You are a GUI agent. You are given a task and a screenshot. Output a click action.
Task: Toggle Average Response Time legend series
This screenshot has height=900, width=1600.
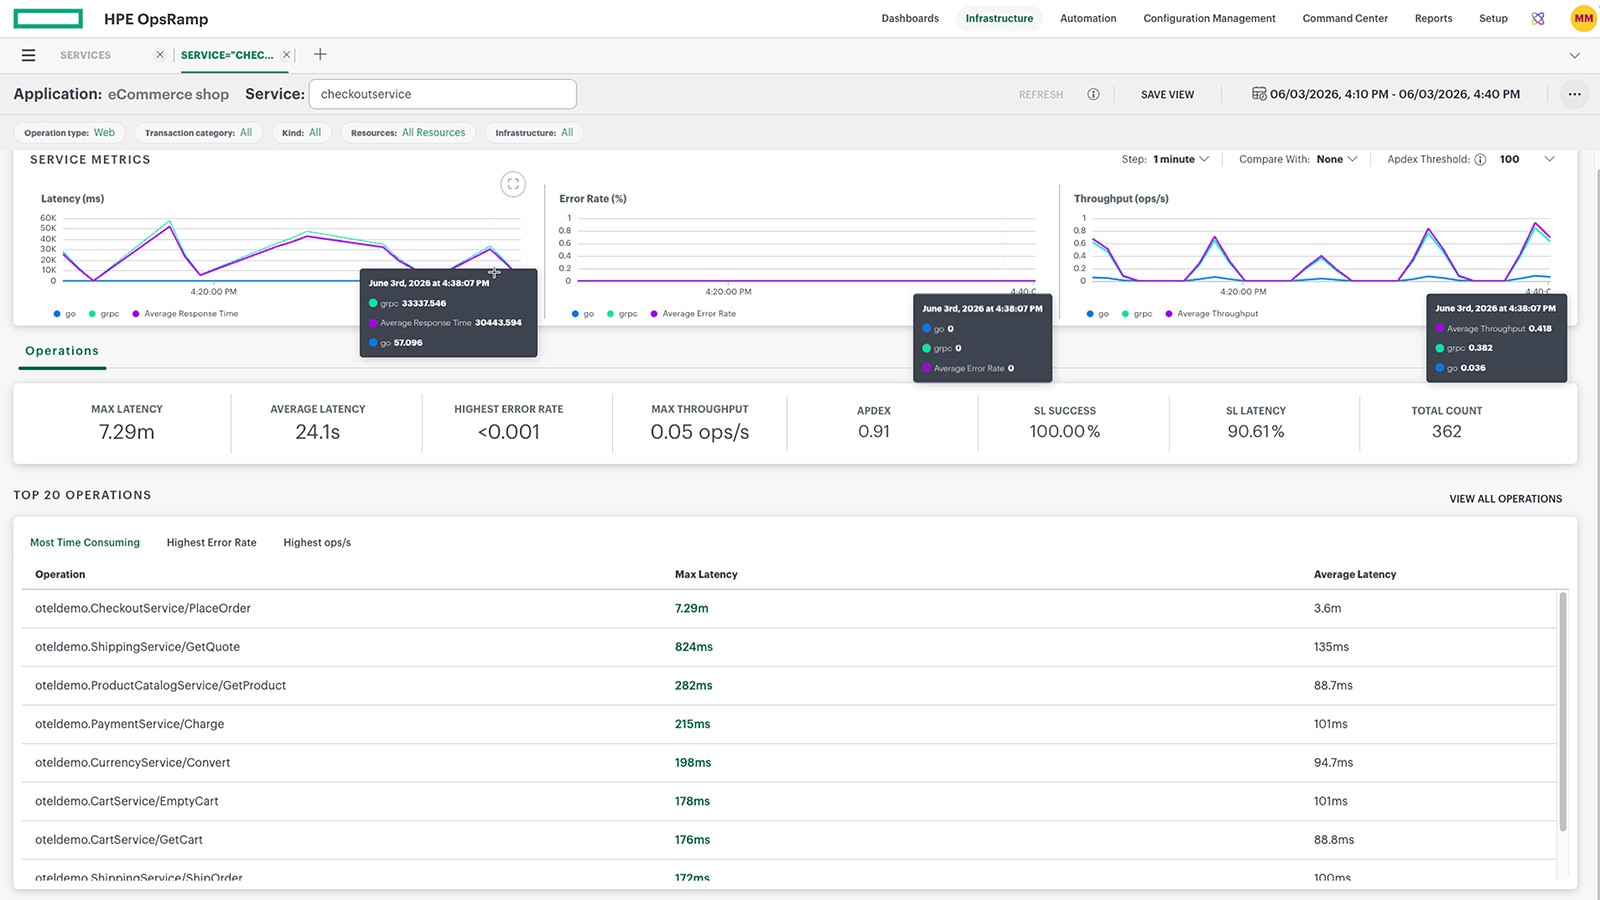185,314
